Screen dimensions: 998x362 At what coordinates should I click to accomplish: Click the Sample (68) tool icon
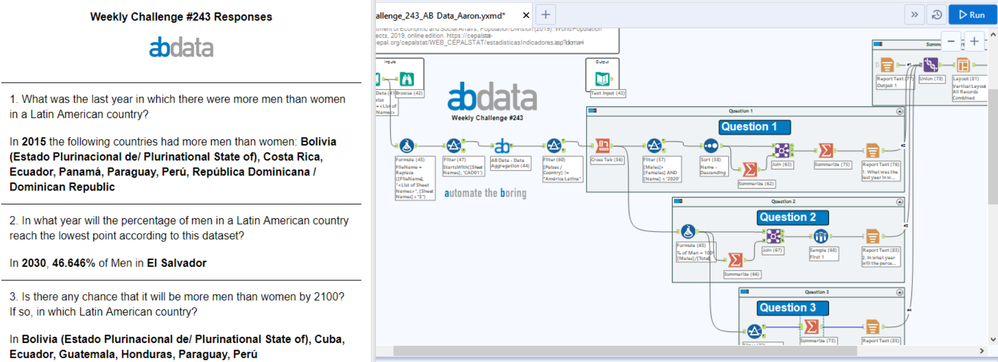click(821, 236)
